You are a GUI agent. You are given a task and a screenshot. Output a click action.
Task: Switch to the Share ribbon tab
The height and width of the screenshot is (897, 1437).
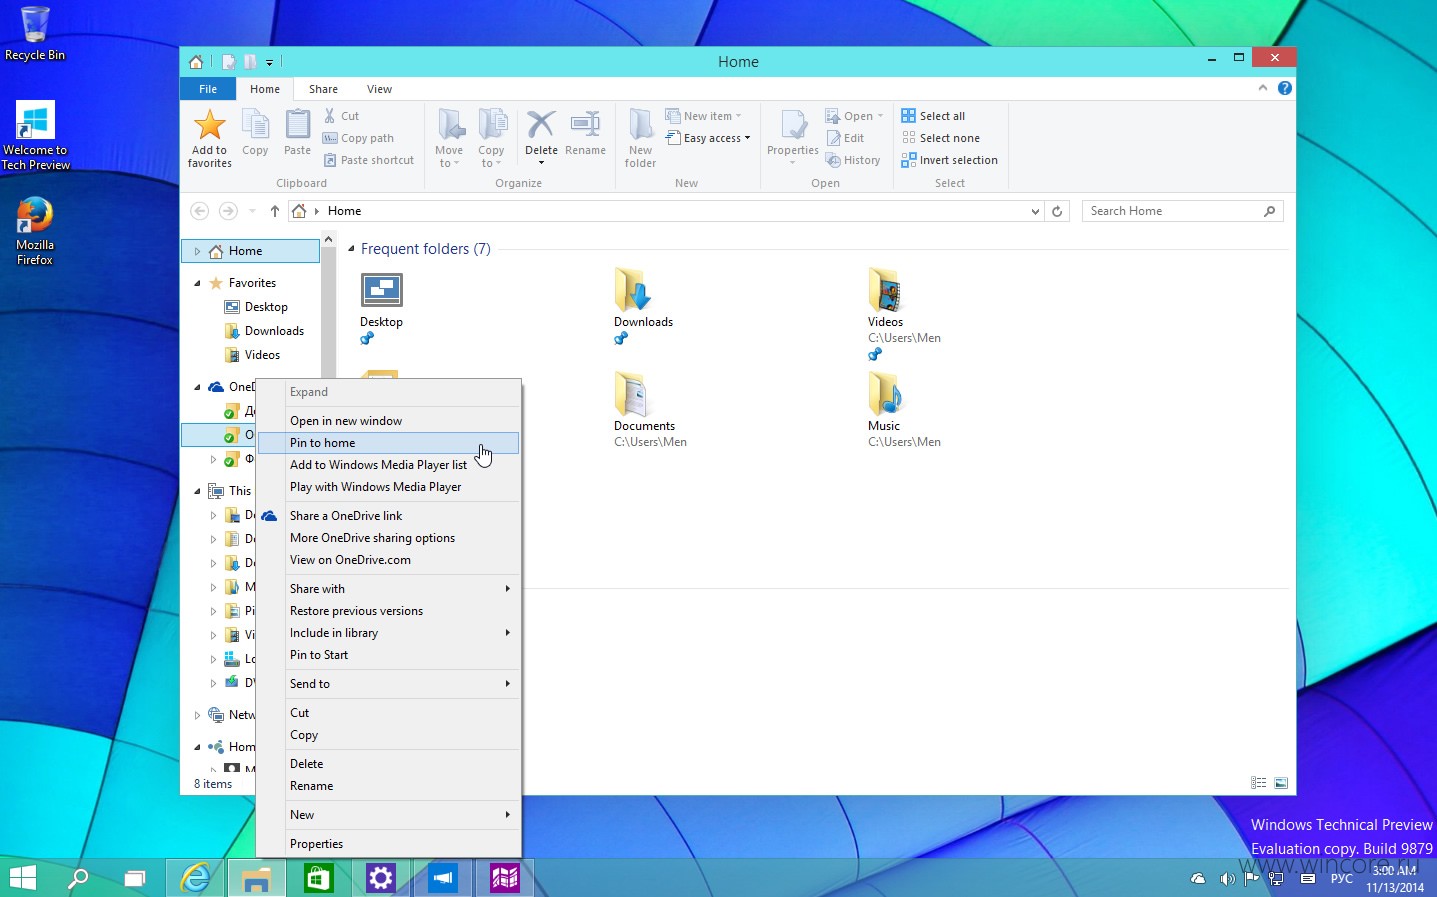tap(323, 89)
